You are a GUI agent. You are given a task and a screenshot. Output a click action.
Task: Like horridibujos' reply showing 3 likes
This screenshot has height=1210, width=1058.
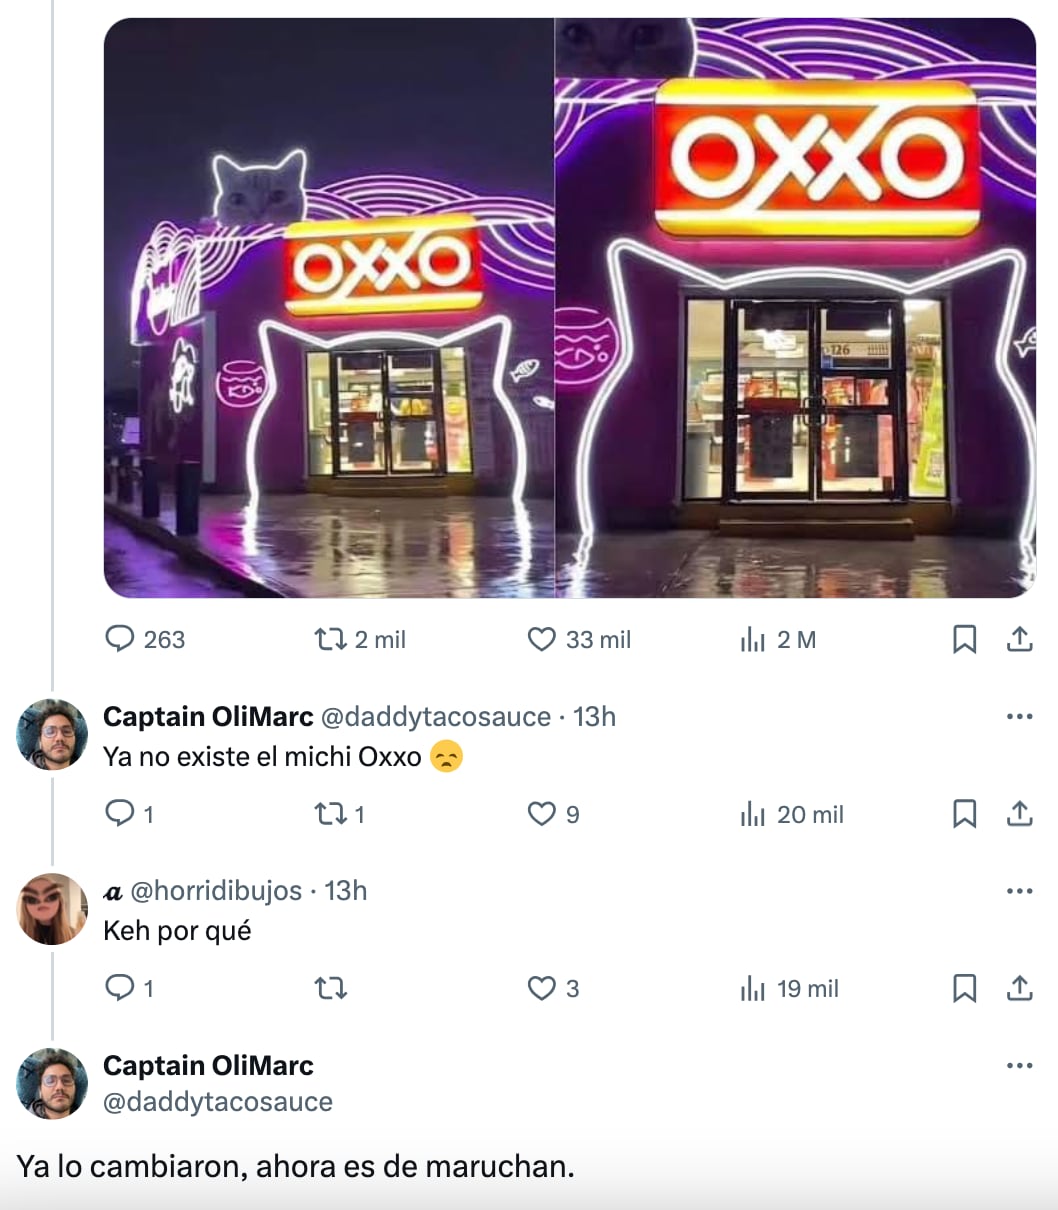(x=542, y=988)
